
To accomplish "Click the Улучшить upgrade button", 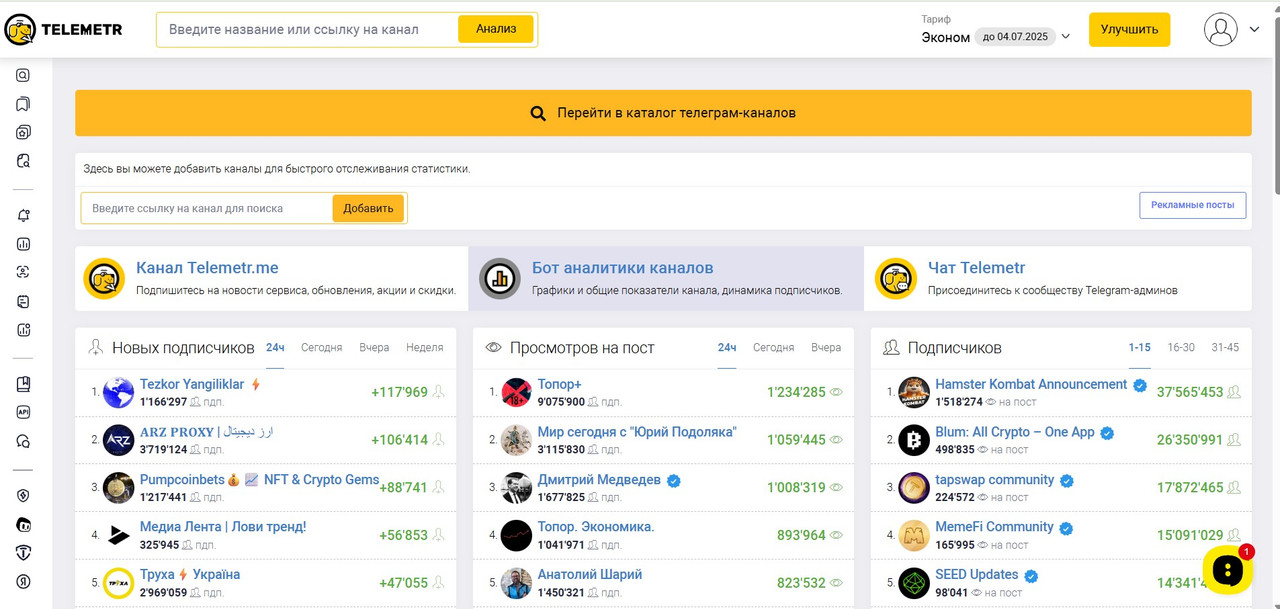I will point(1129,29).
